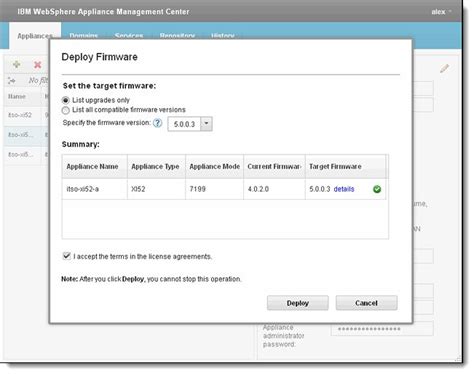Click the Appliance Type column header
The image size is (474, 374).
coord(156,166)
